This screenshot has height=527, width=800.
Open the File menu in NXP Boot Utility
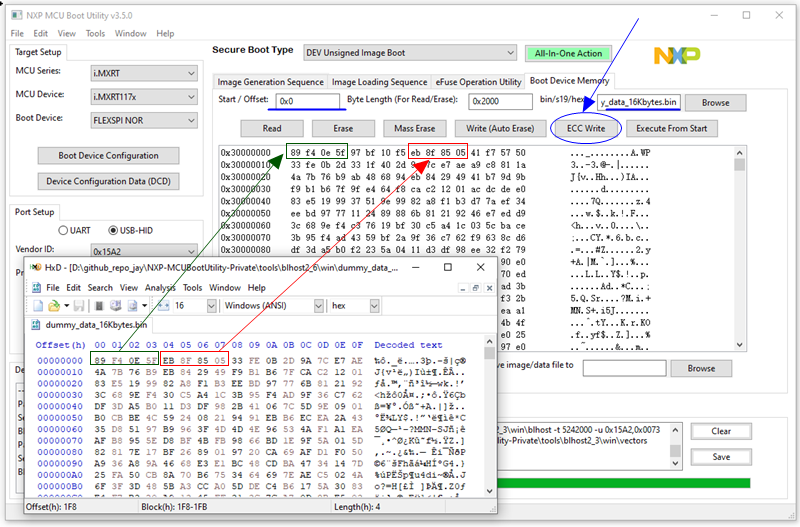pos(17,33)
